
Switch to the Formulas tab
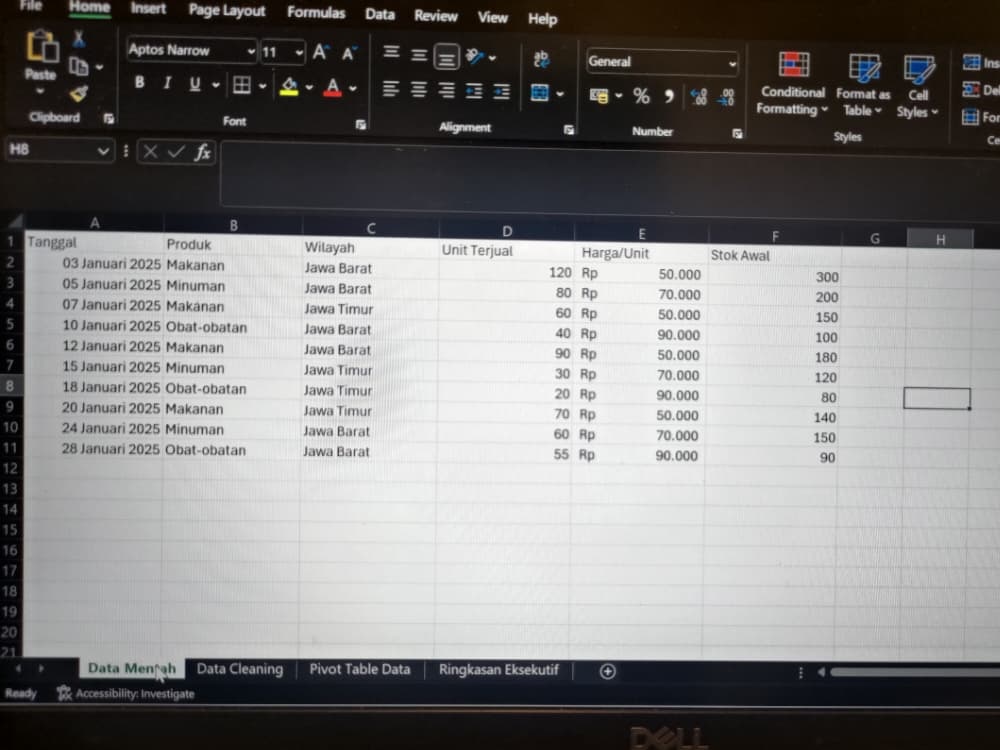click(316, 12)
